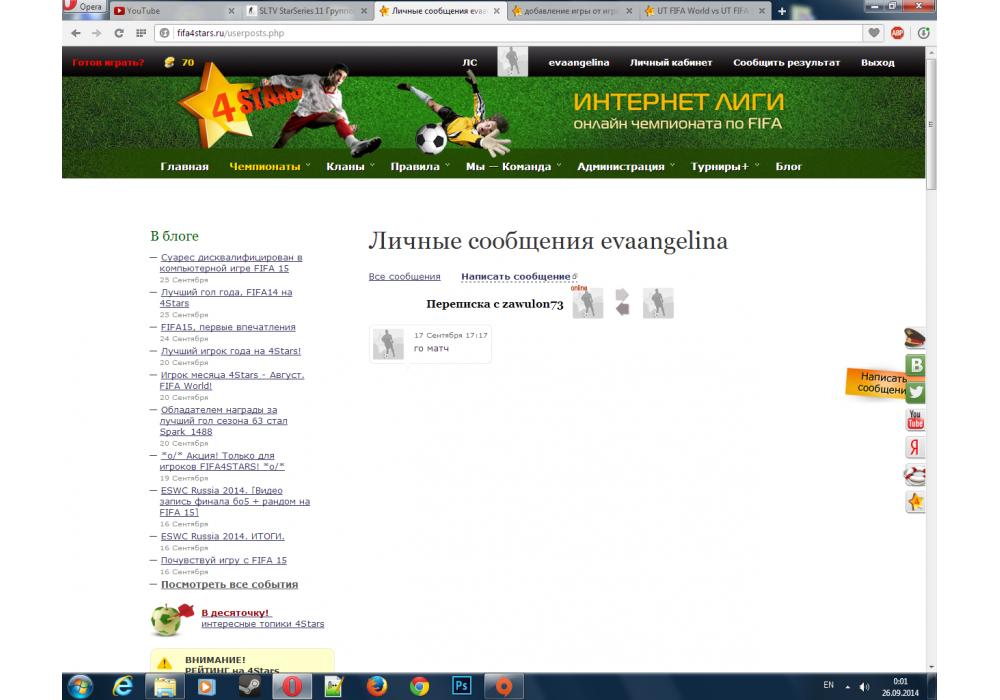Click the address bar showing fifa4stars.ru
The width and height of the screenshot is (1000, 700).
[x=500, y=32]
